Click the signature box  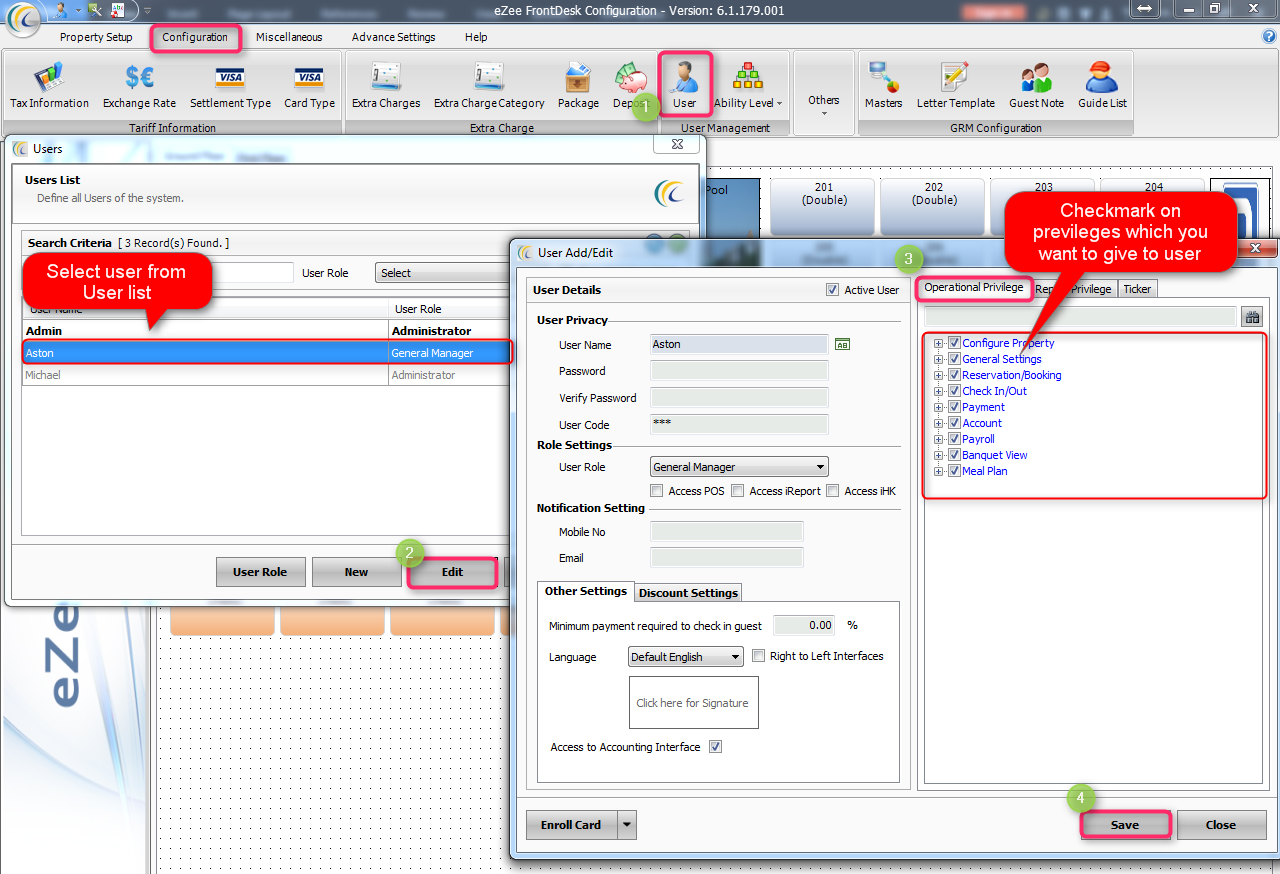pos(693,703)
